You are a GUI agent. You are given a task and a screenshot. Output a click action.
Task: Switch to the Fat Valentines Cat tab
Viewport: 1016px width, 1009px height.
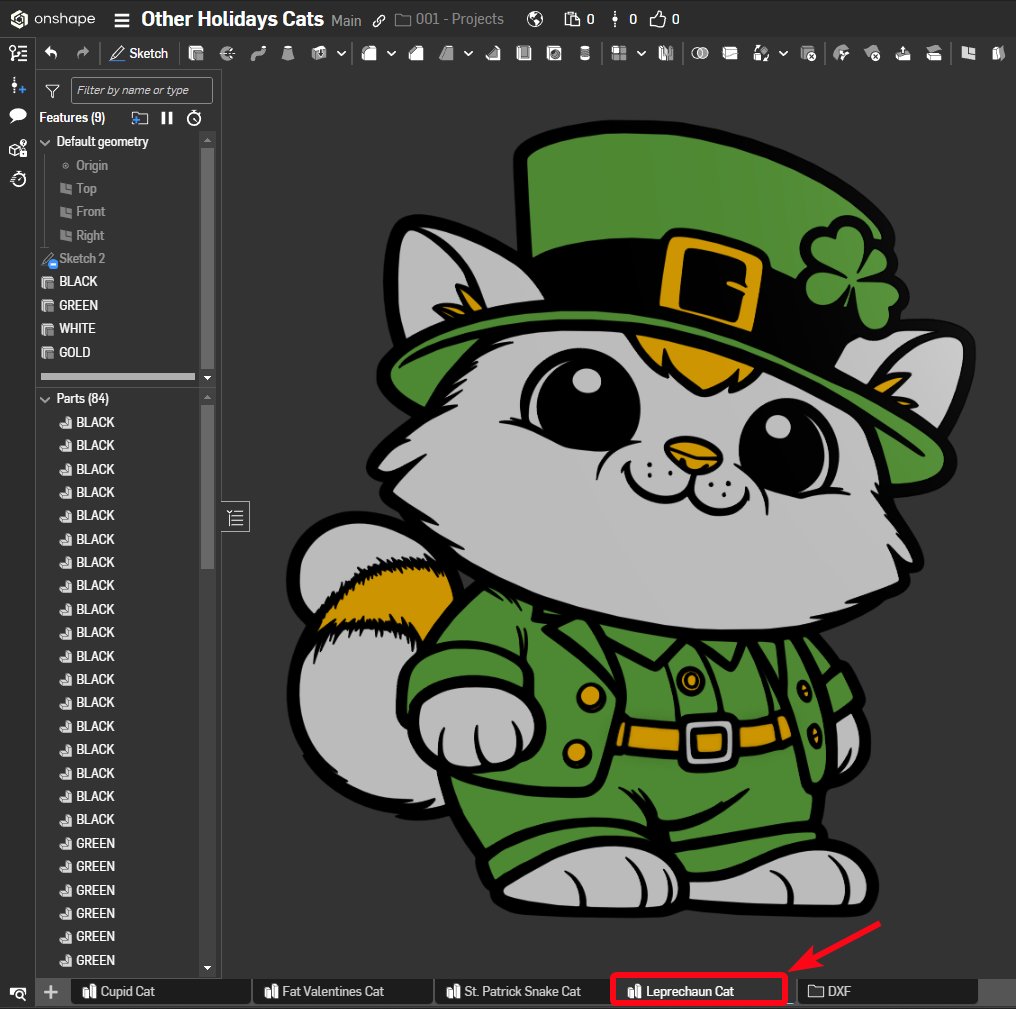342,992
